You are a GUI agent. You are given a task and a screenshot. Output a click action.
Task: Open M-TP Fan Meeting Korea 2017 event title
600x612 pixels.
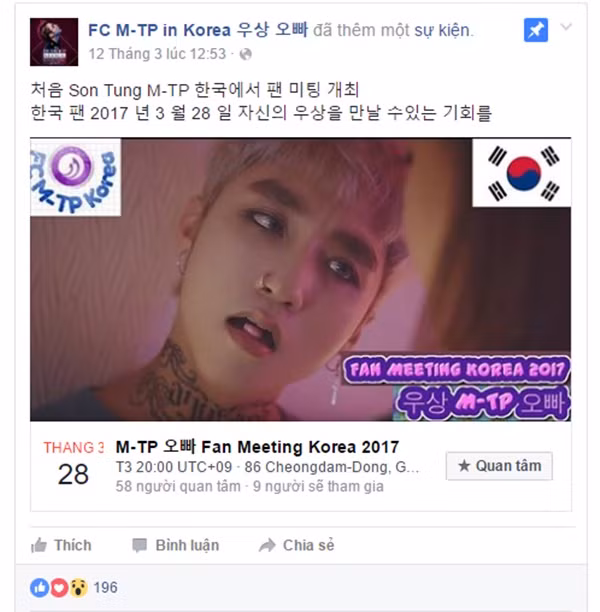tap(257, 447)
